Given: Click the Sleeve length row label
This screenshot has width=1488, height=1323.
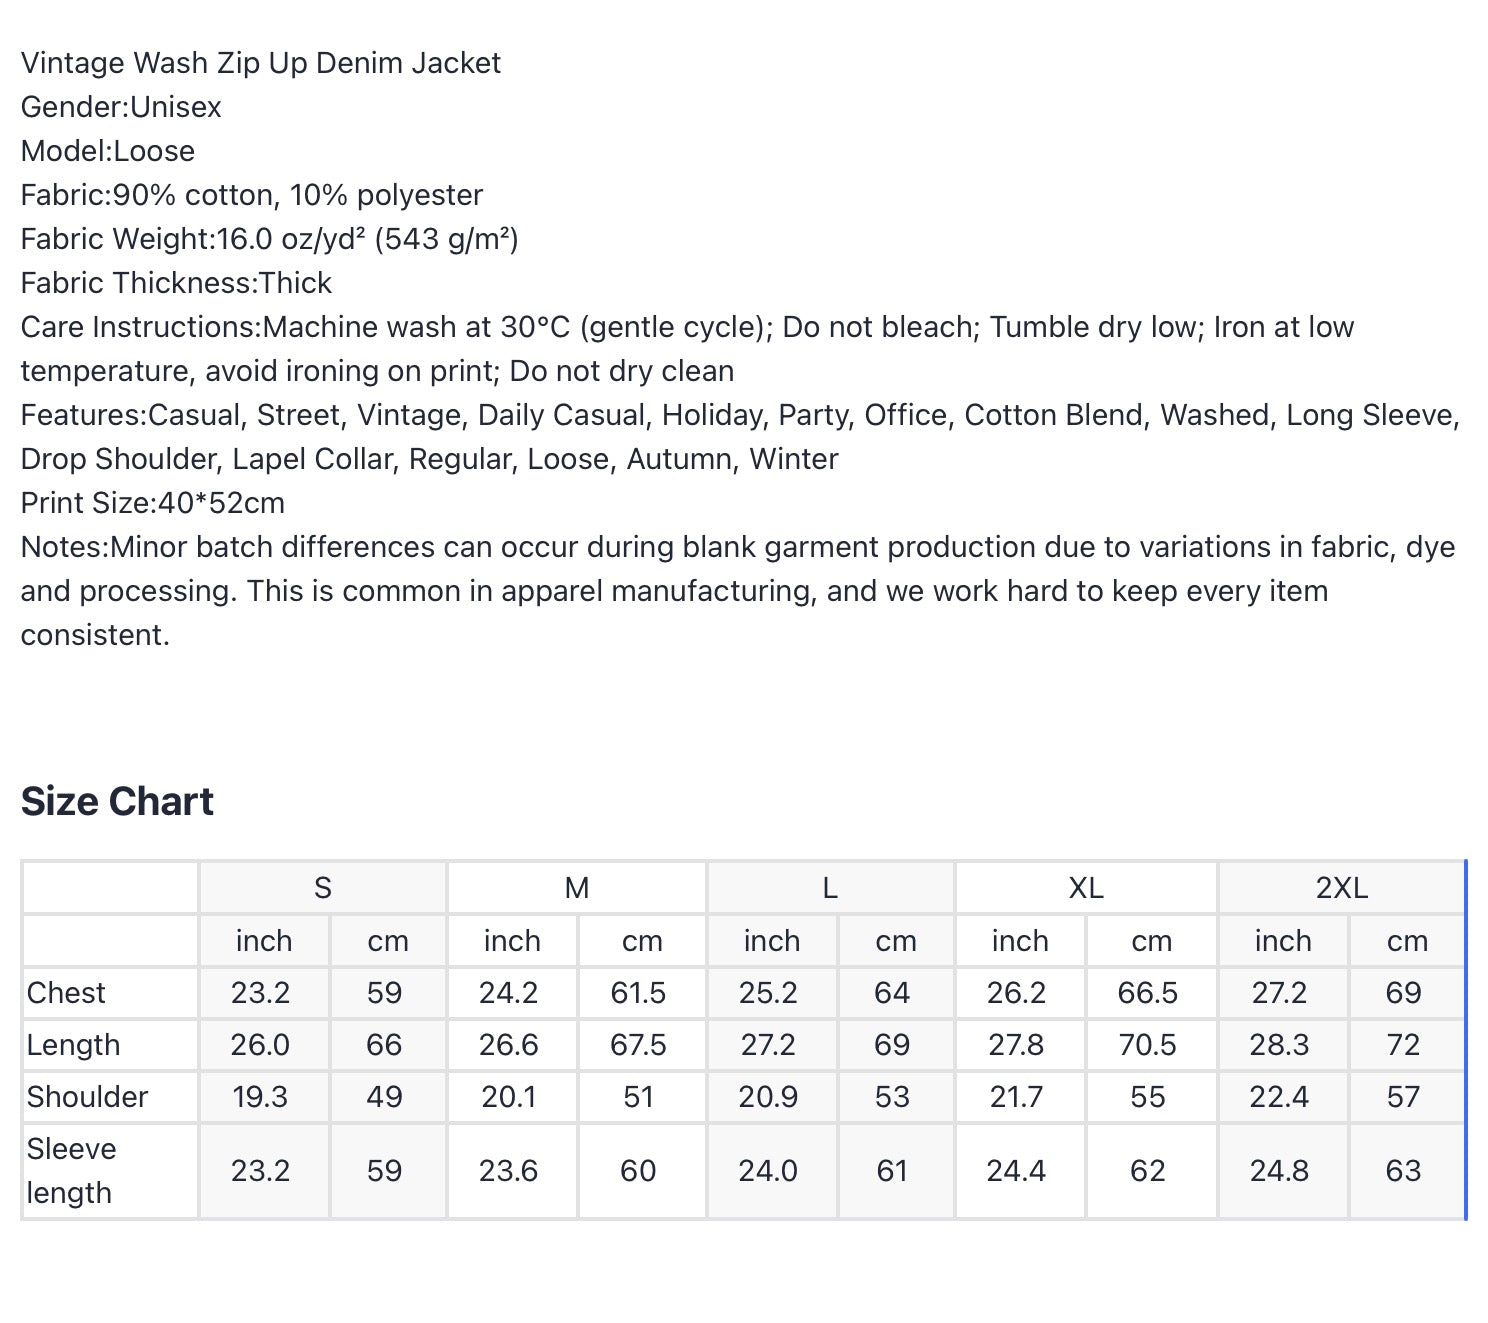Looking at the screenshot, I should (71, 1171).
